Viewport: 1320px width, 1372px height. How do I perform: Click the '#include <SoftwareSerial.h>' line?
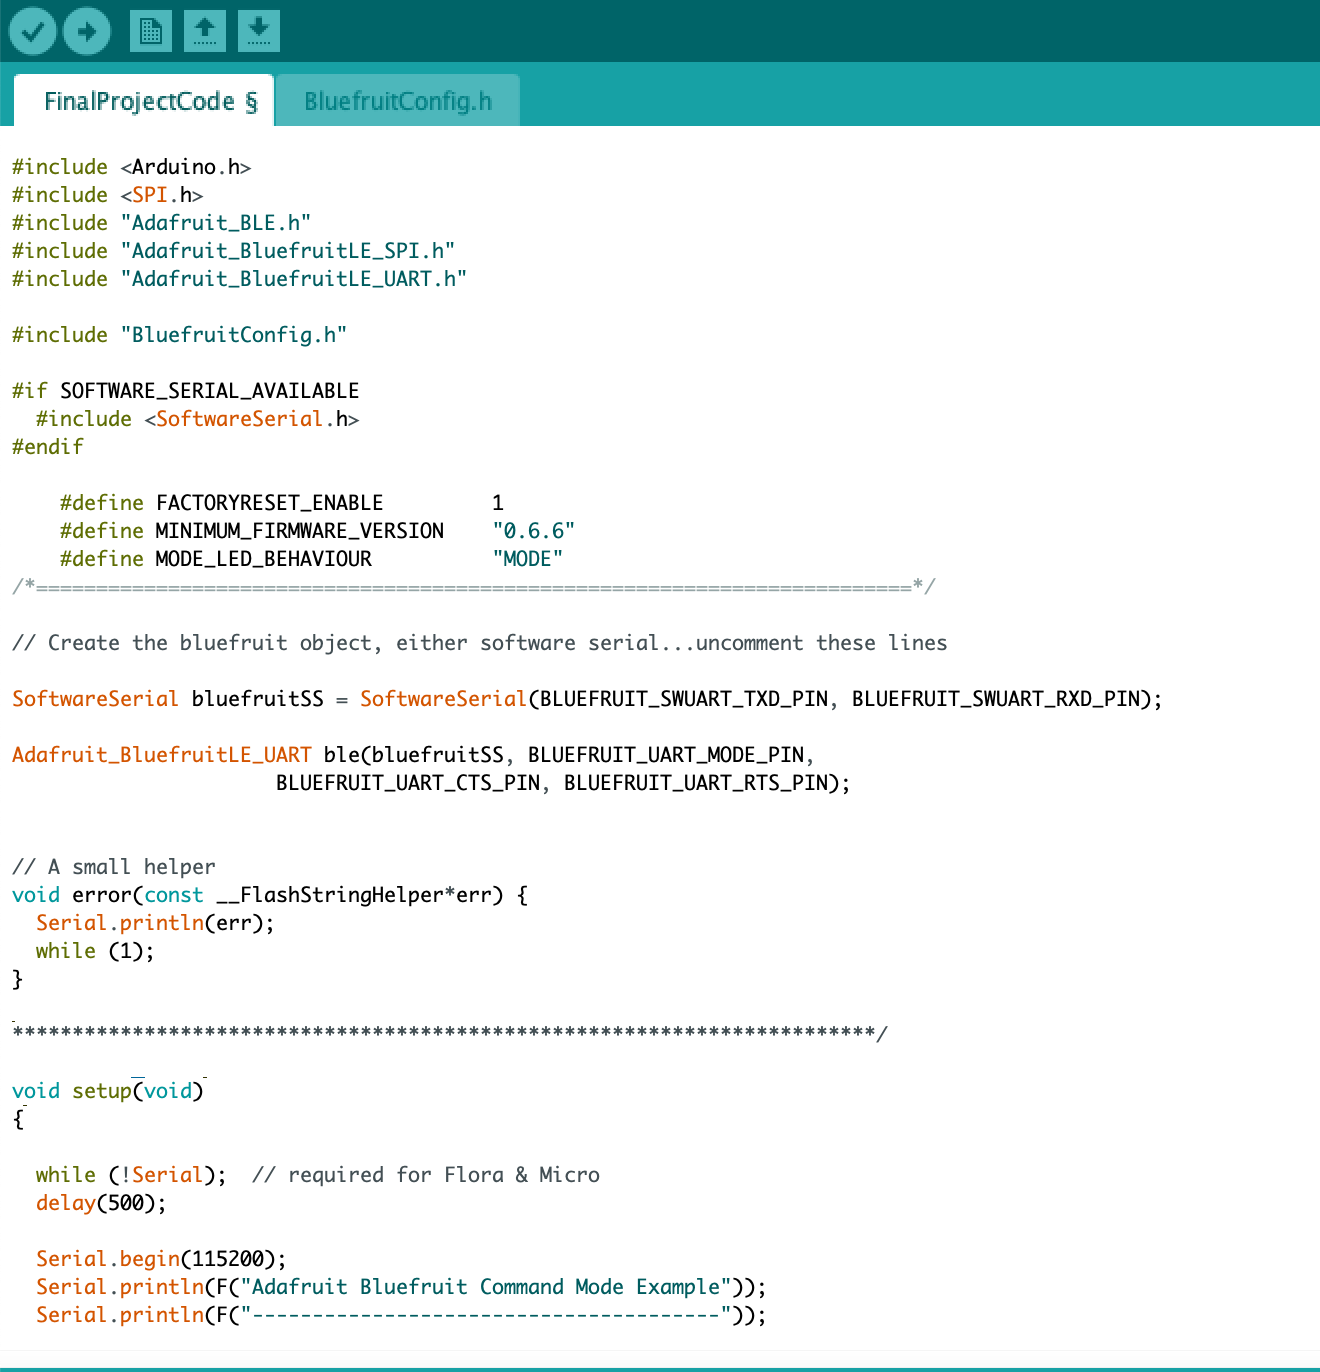[x=198, y=419]
